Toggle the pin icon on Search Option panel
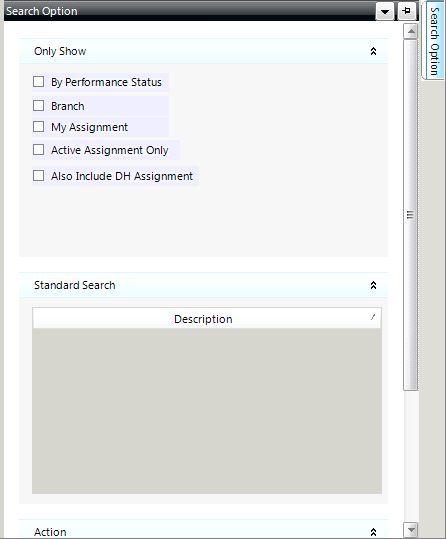 (x=406, y=11)
